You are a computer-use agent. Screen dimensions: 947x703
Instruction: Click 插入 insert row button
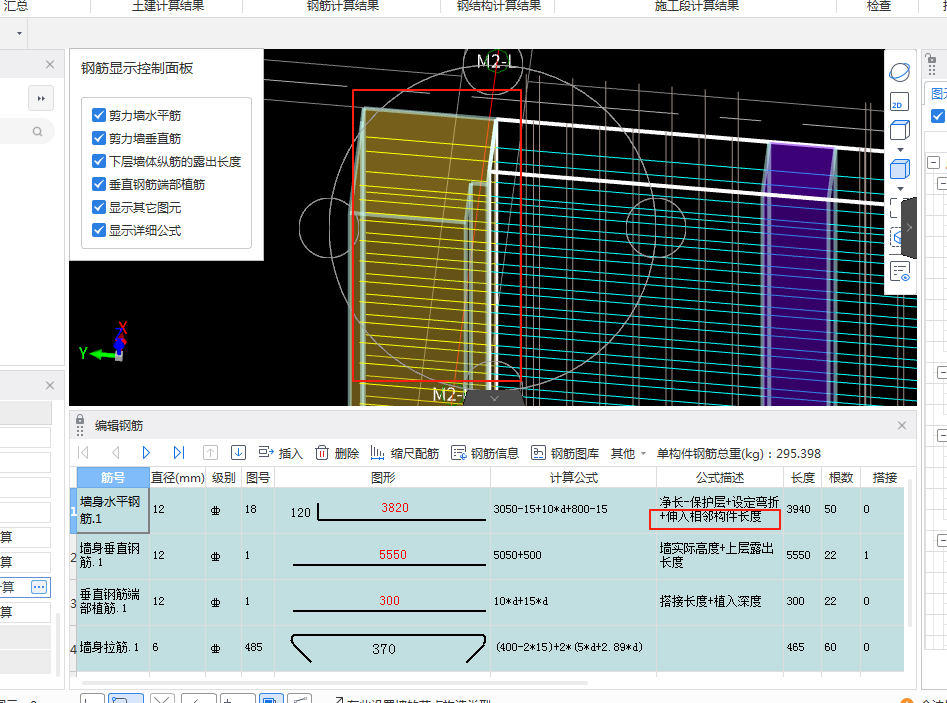[x=281, y=453]
